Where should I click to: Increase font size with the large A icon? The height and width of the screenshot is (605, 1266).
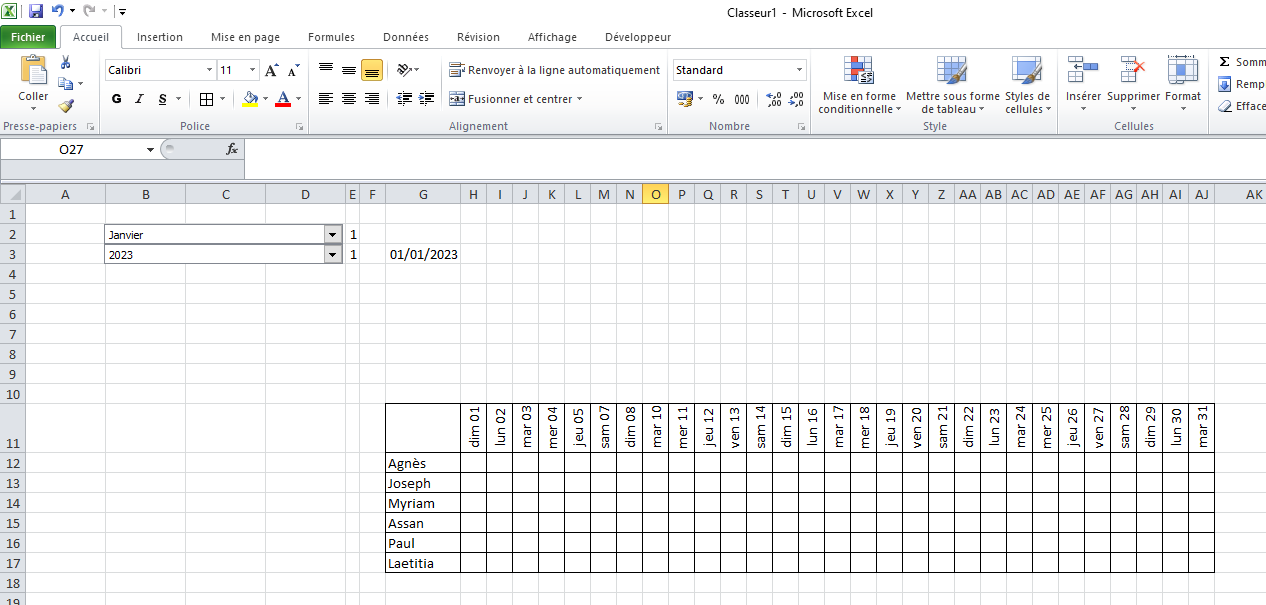tap(271, 70)
